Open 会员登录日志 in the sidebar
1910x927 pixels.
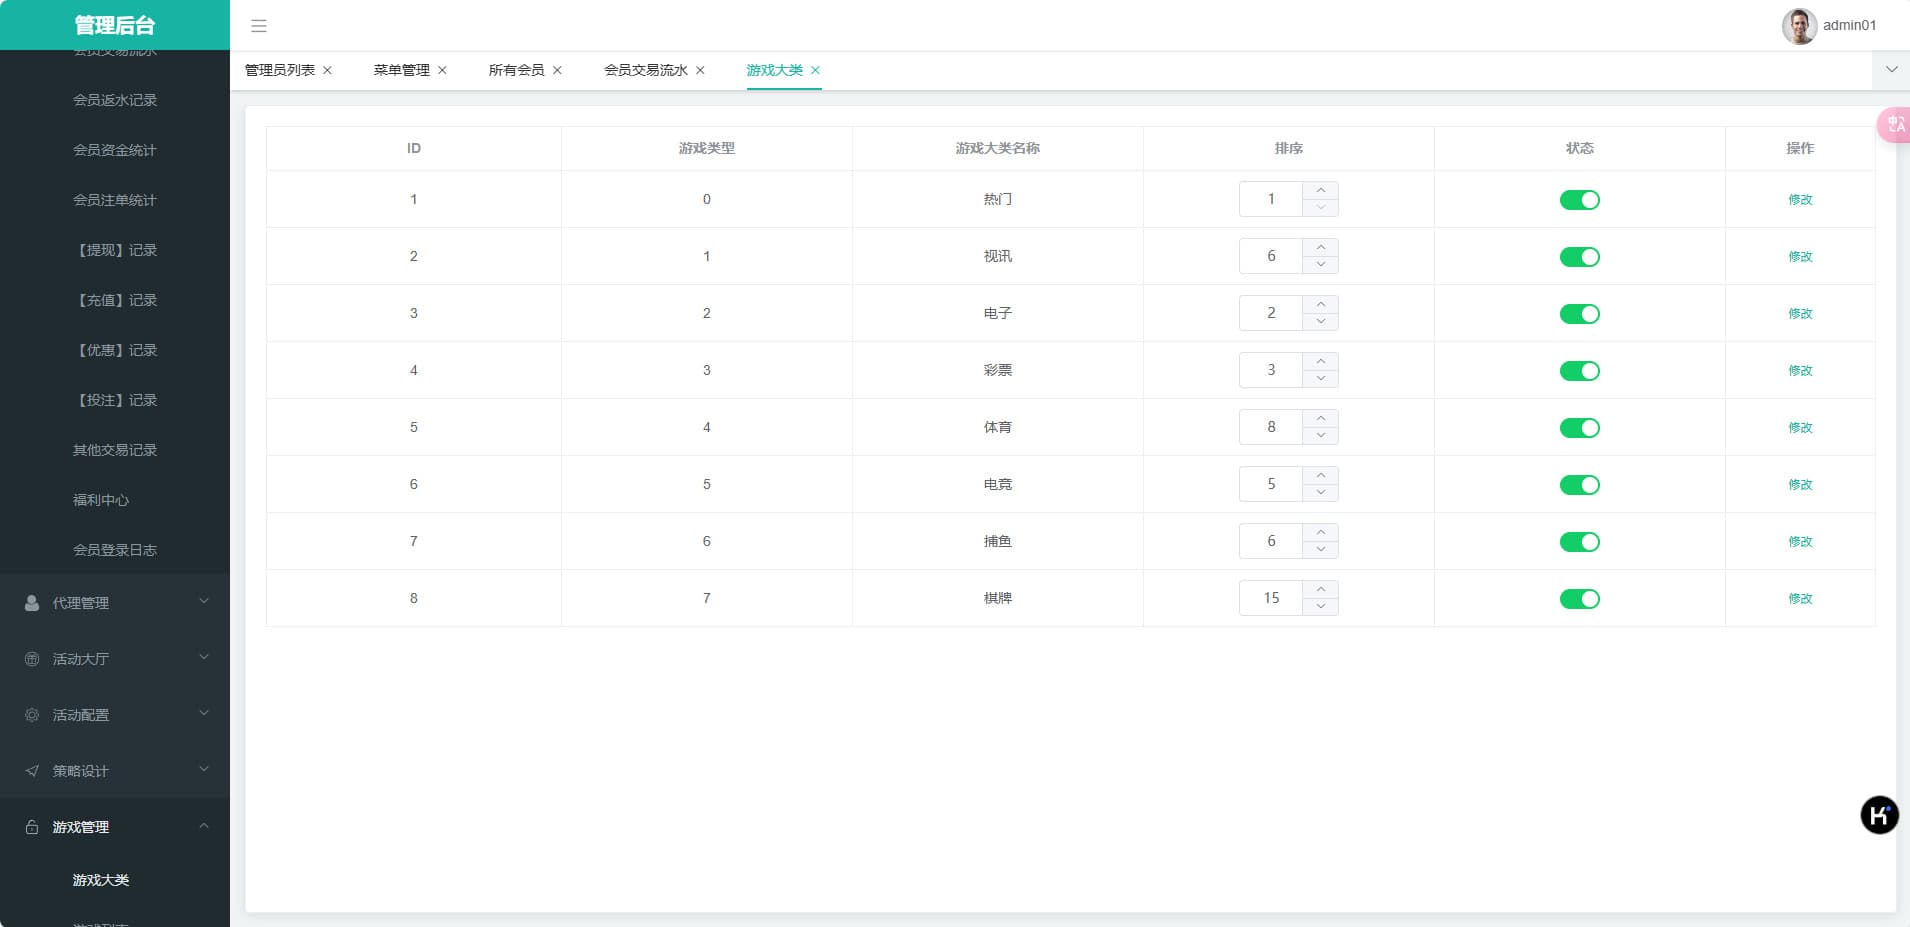click(x=115, y=550)
